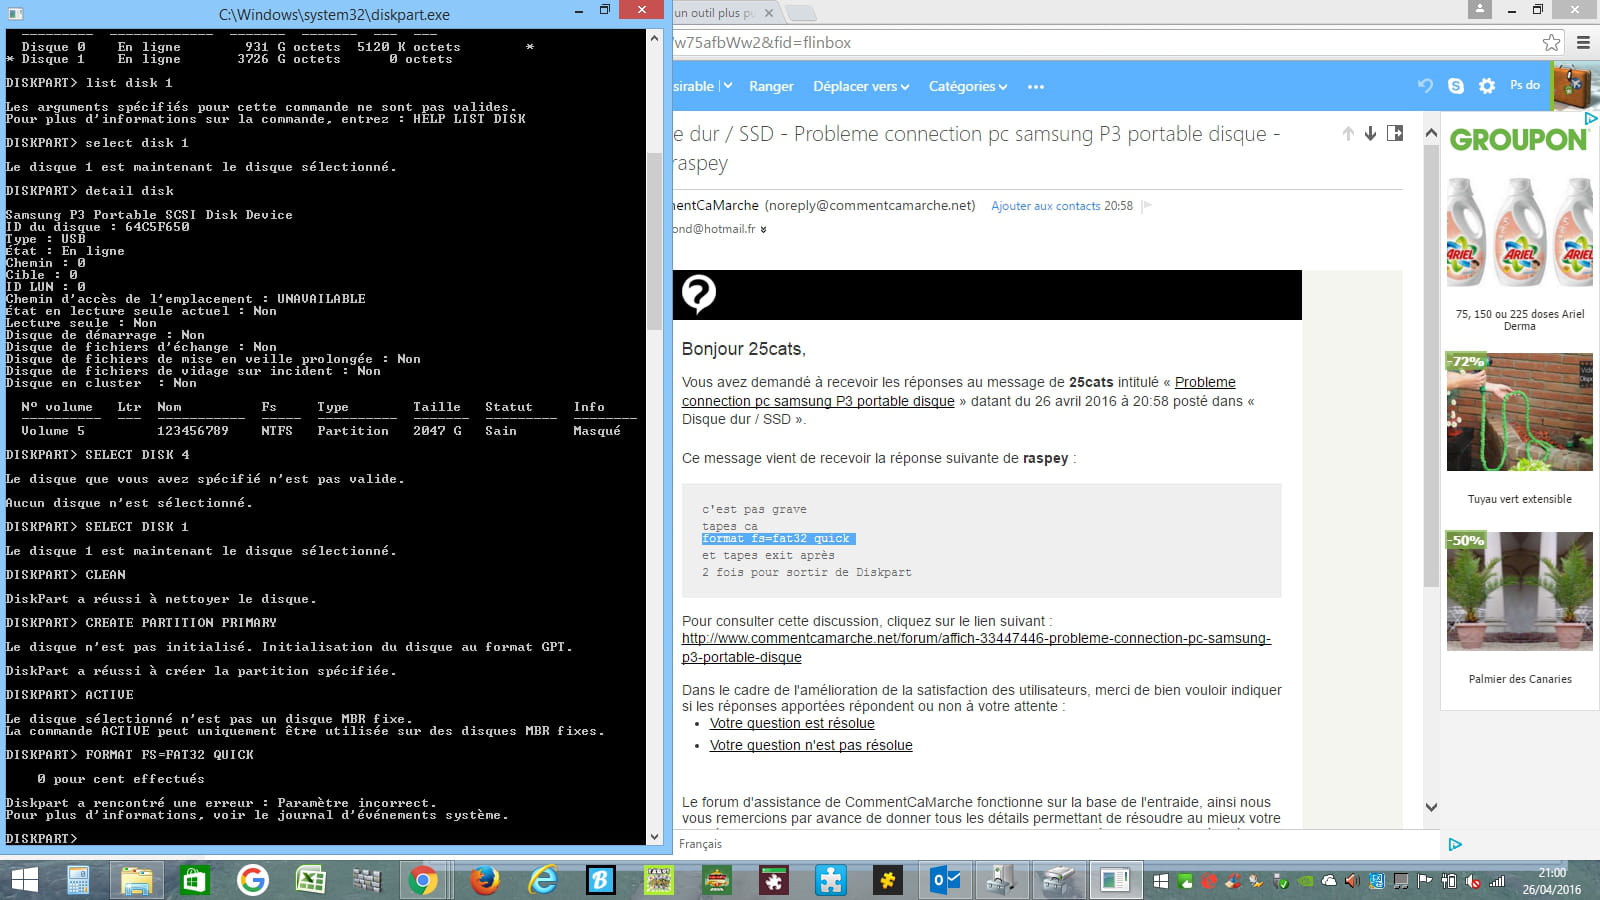
Task: Click the diskpart scrollbar down arrow
Action: (655, 837)
